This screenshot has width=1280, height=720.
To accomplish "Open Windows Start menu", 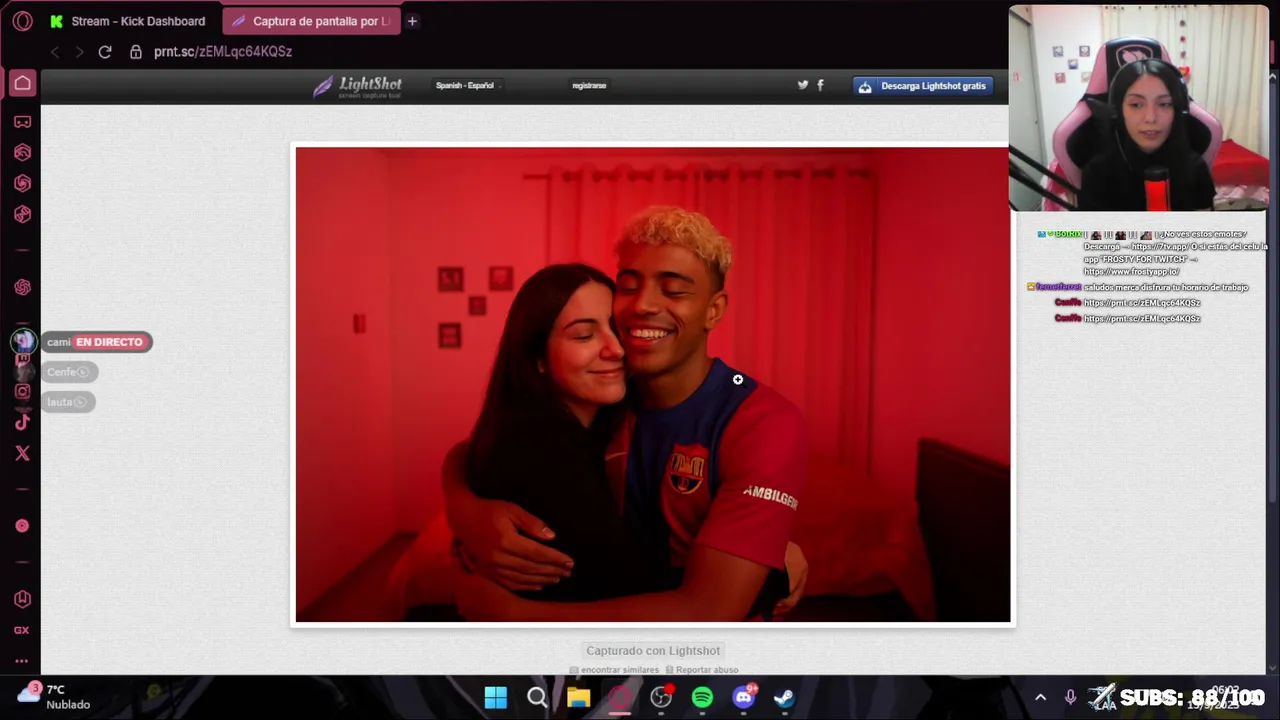I will pos(496,697).
